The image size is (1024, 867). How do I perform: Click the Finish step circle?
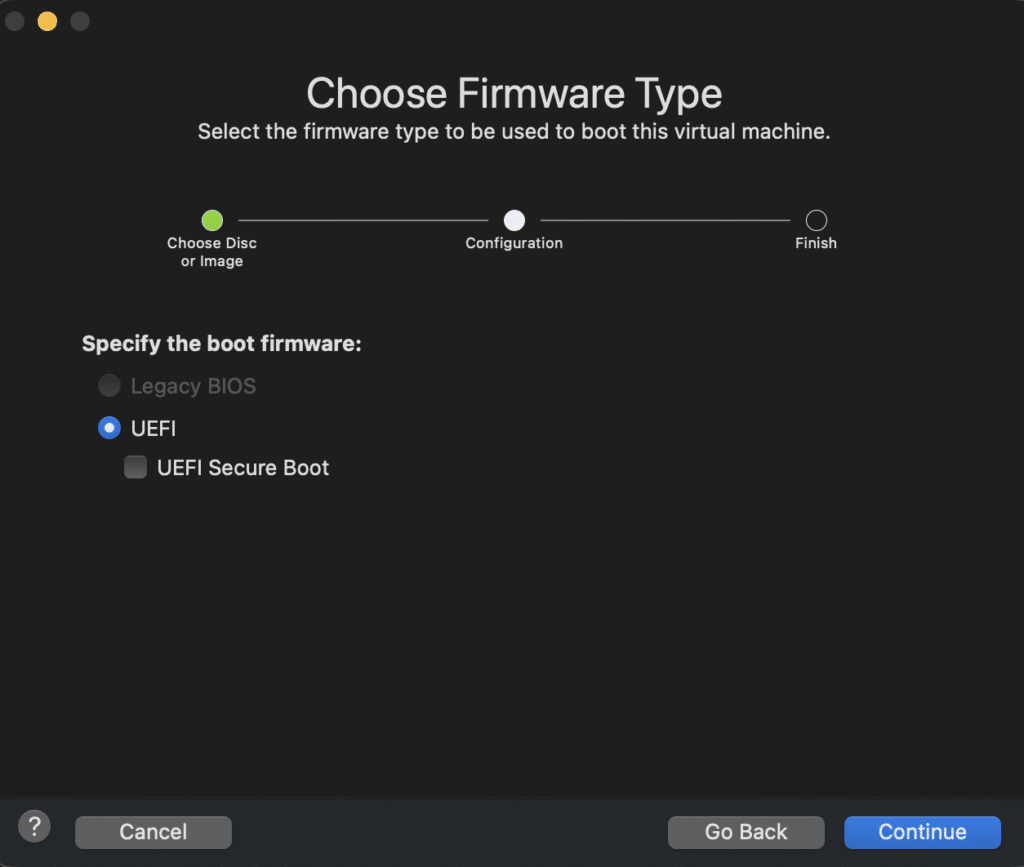(x=815, y=220)
